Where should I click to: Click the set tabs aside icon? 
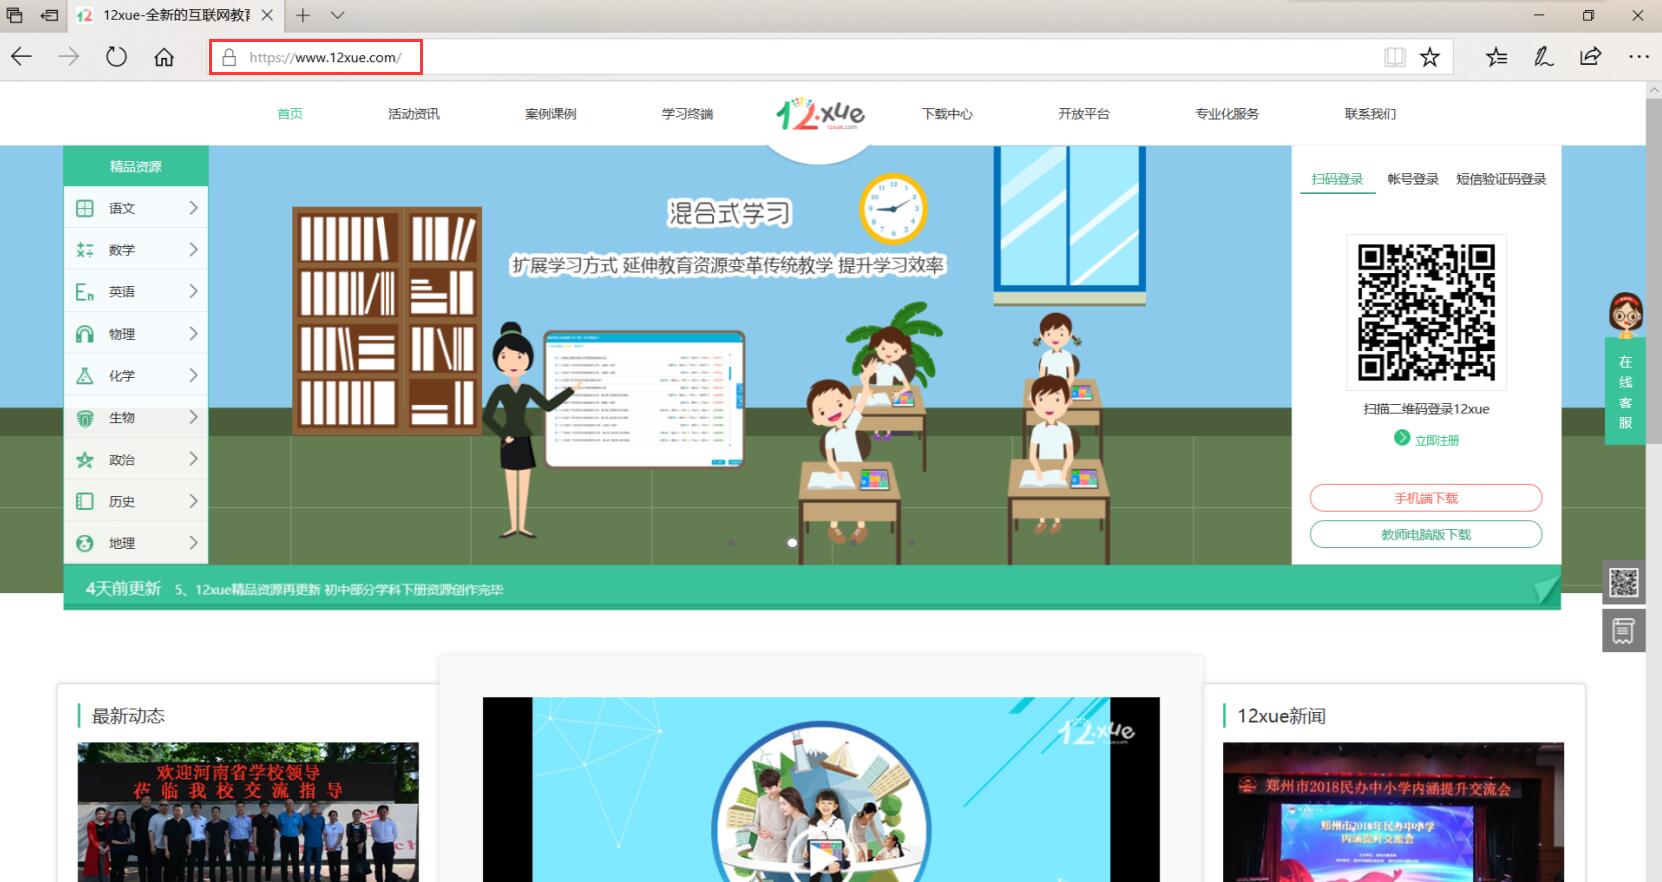50,15
